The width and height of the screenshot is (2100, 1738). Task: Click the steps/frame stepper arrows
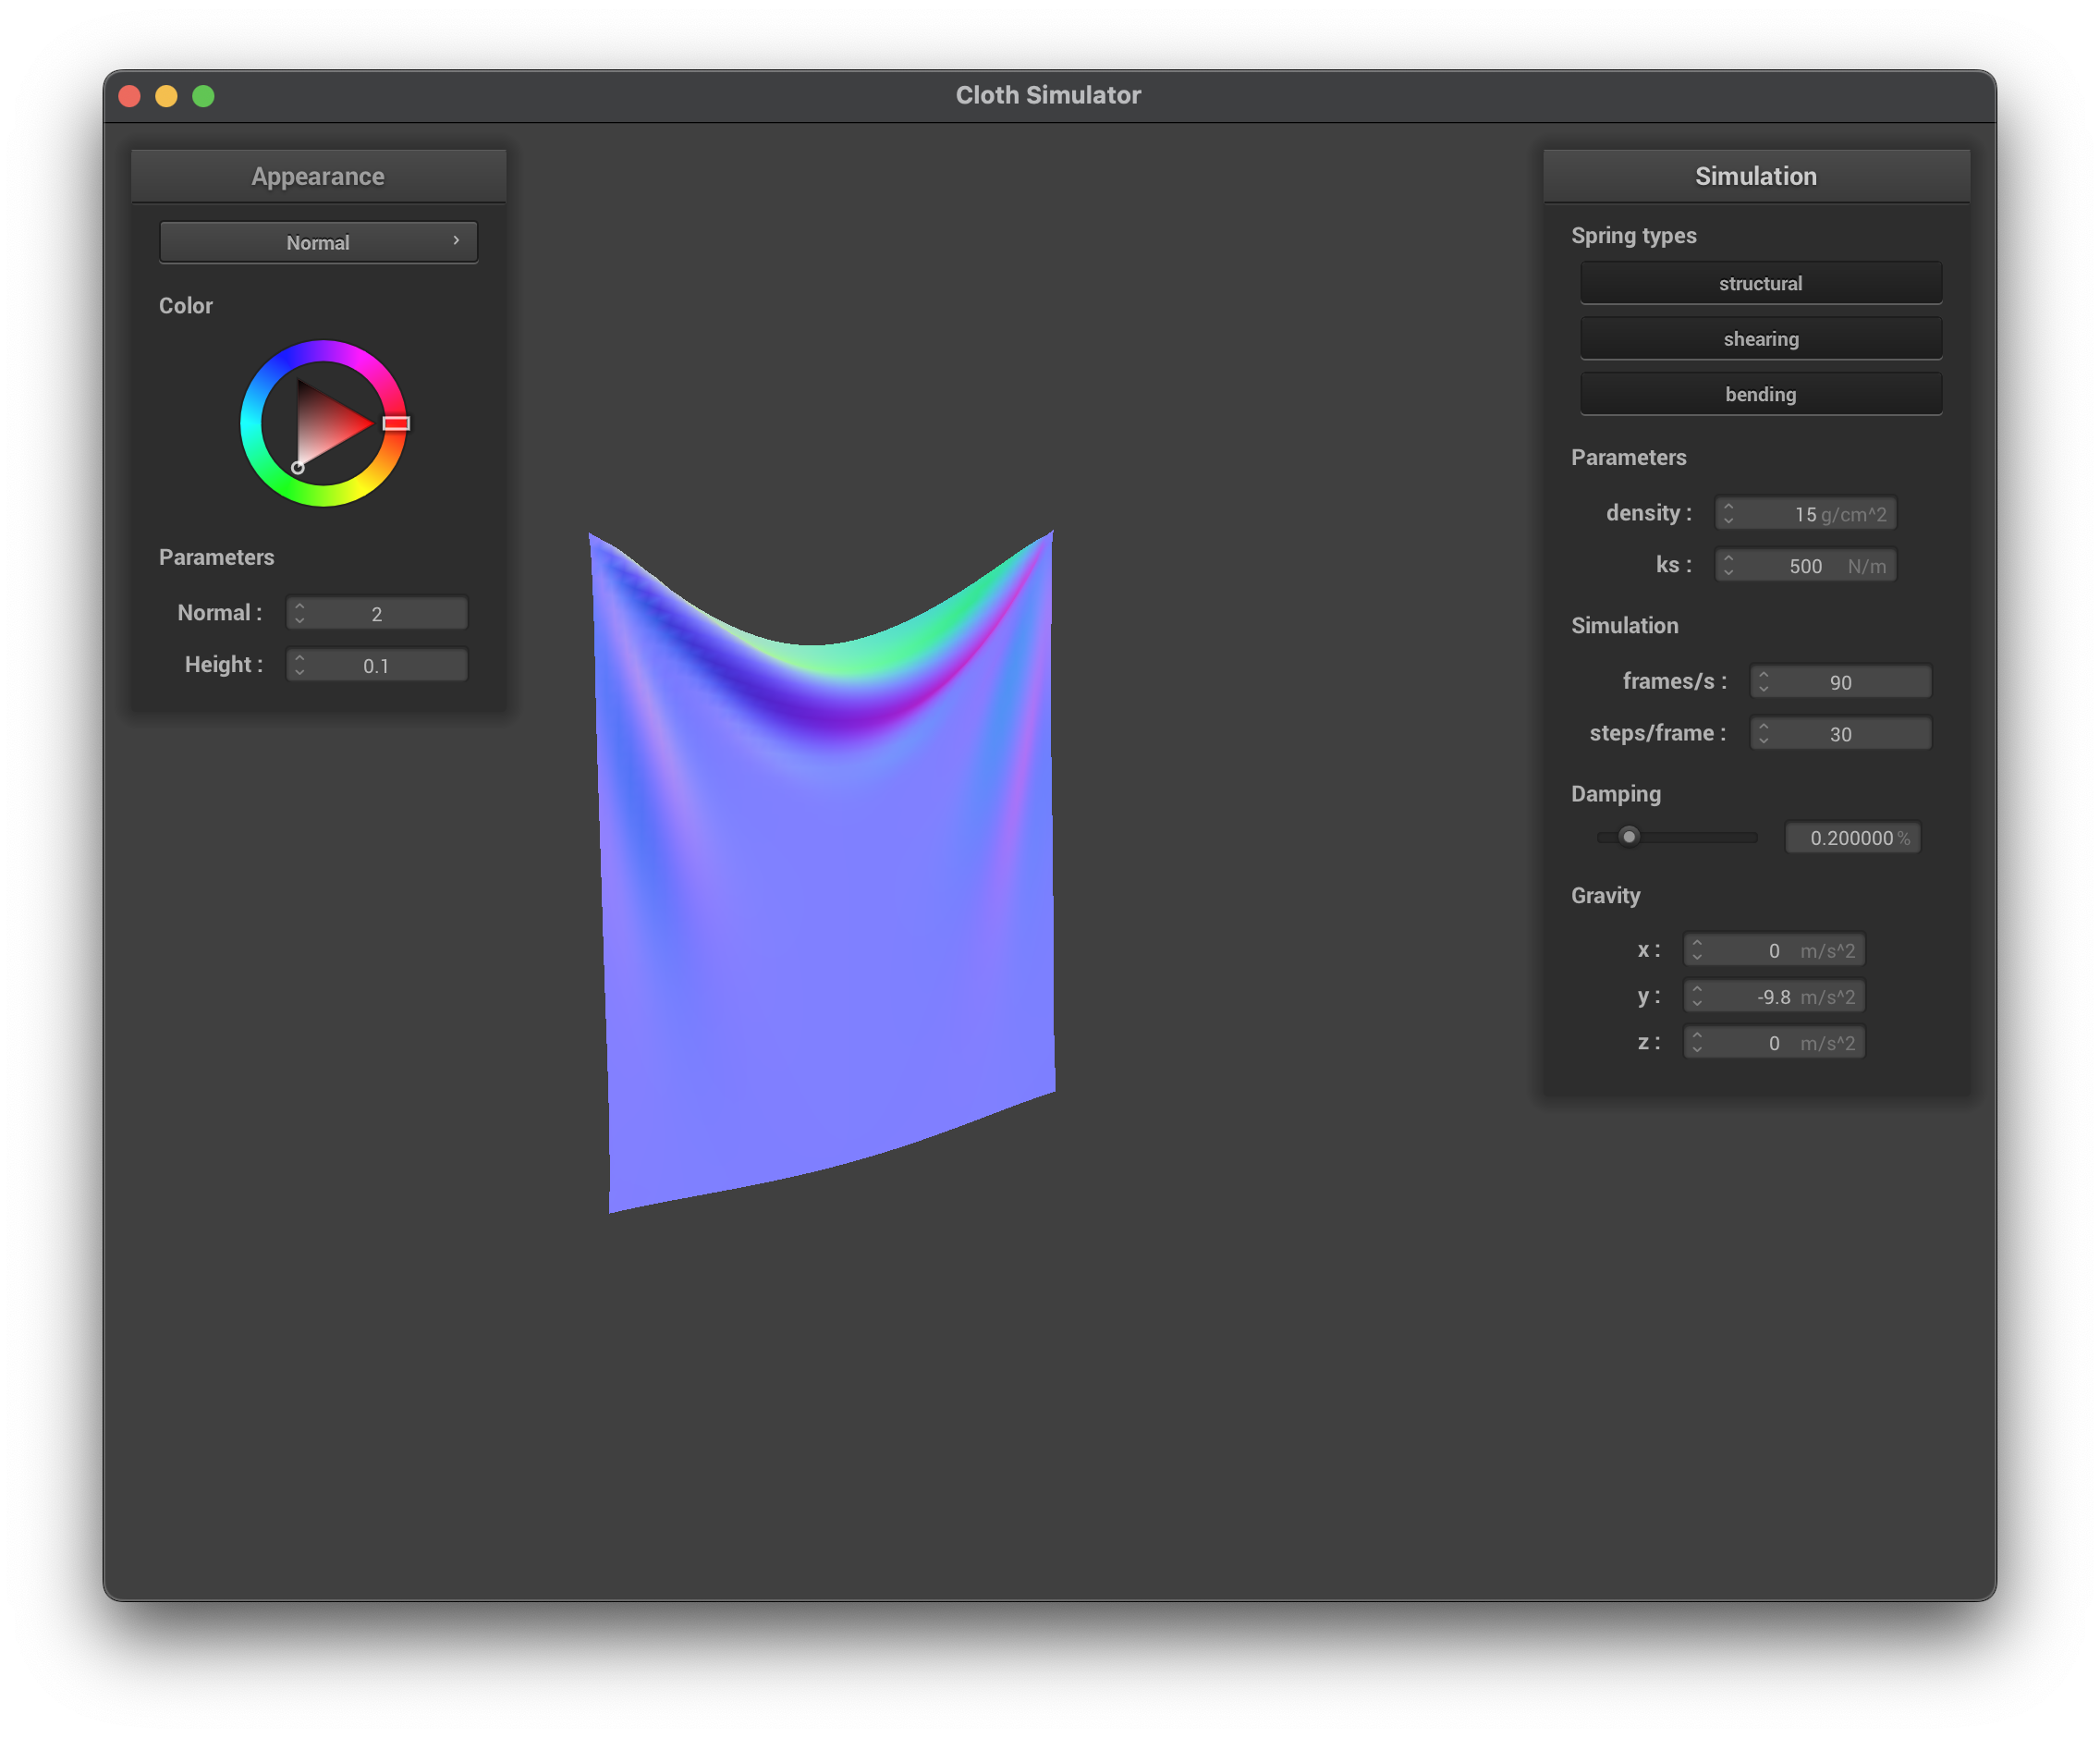1763,734
